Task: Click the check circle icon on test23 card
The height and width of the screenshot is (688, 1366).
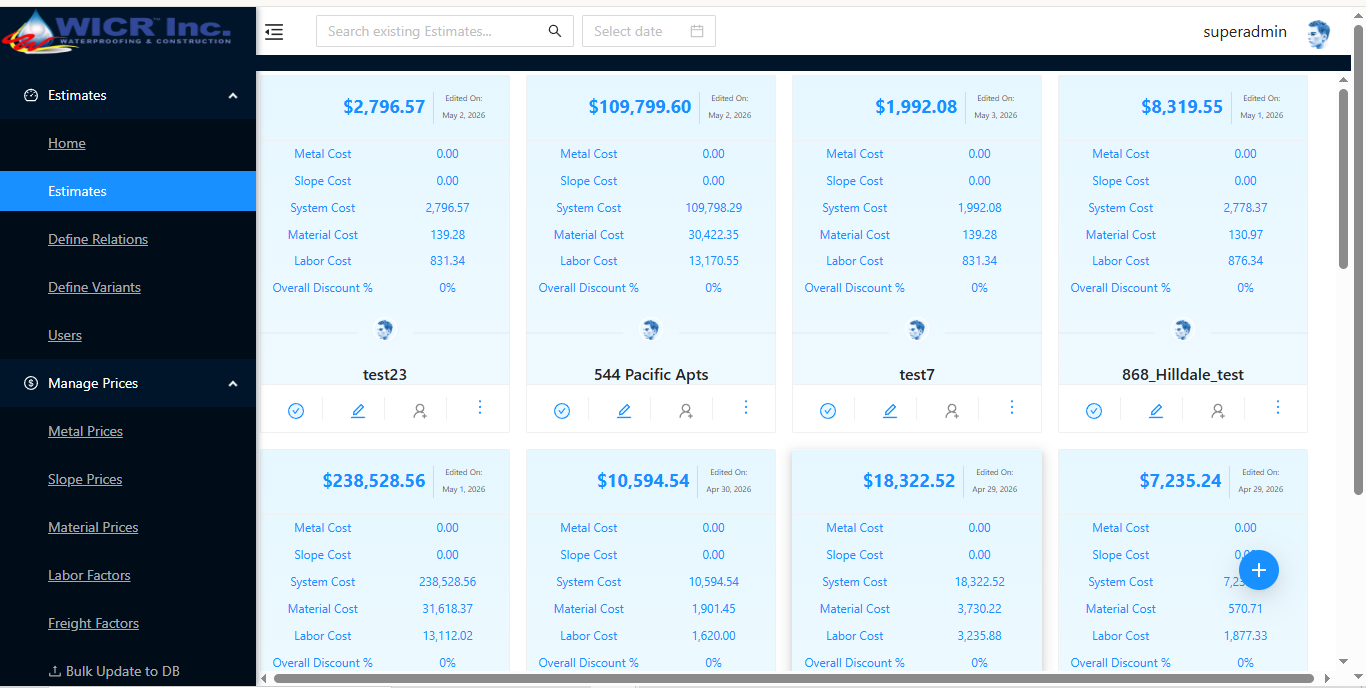Action: tap(296, 411)
